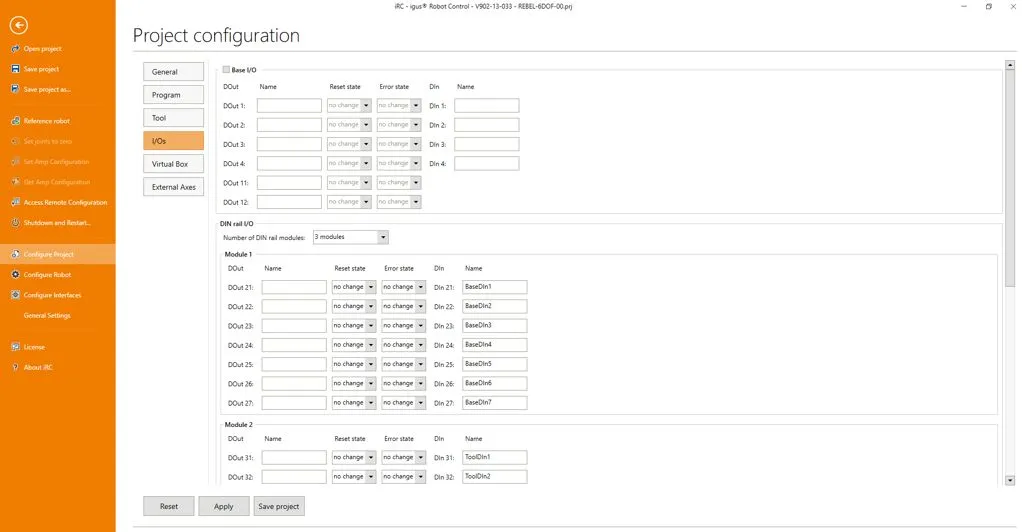Enable the Base I/O checkbox
Viewport: 1022px width, 532px height.
226,70
